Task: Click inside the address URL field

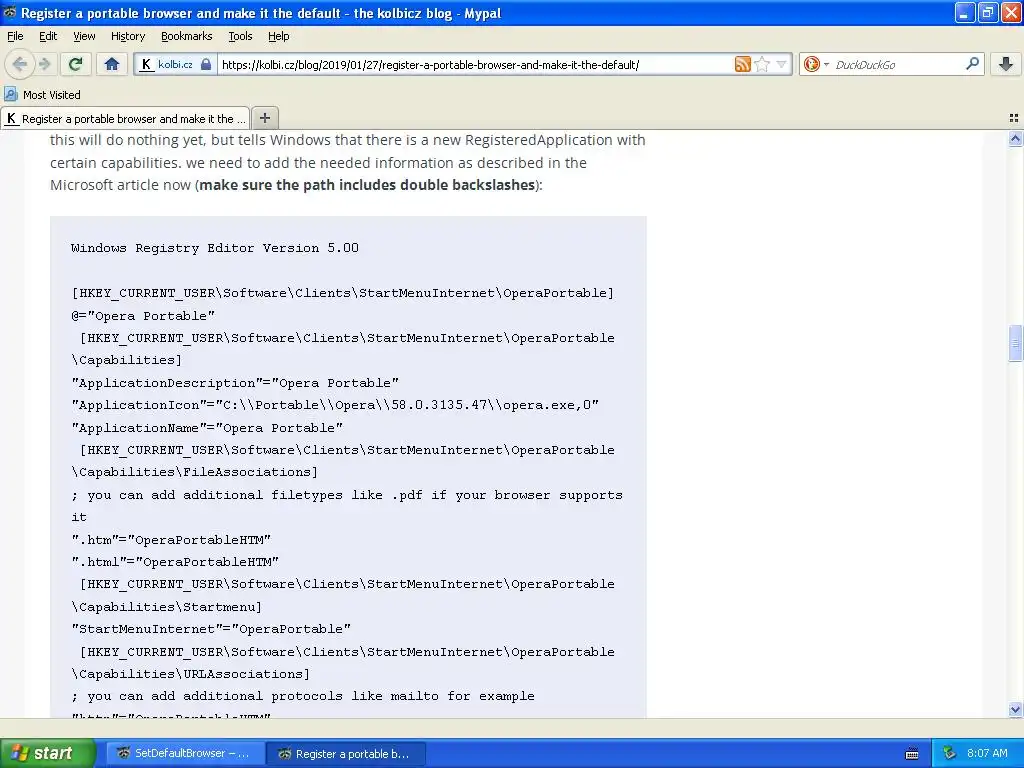Action: tap(475, 64)
